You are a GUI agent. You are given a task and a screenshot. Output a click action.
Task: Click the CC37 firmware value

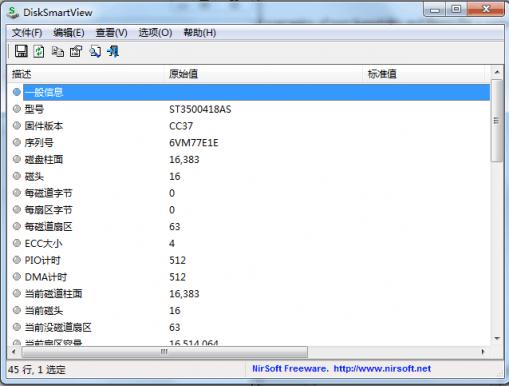pos(181,126)
